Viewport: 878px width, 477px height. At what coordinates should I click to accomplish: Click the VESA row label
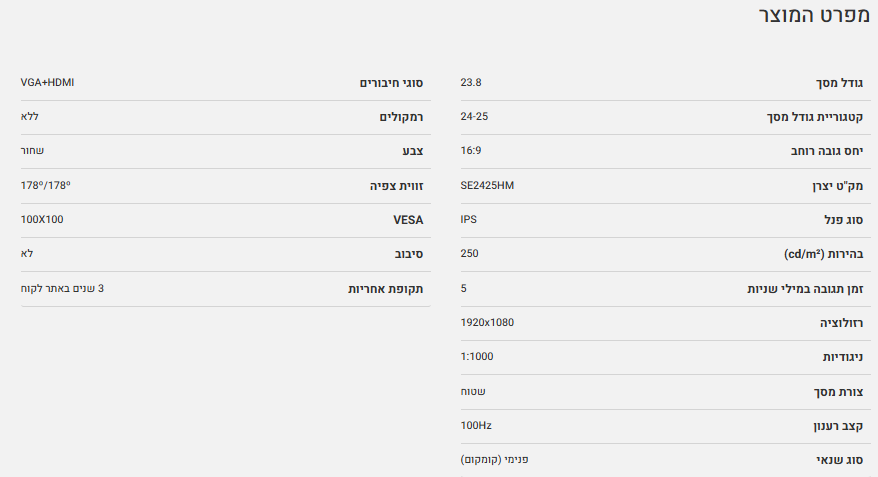click(x=408, y=220)
